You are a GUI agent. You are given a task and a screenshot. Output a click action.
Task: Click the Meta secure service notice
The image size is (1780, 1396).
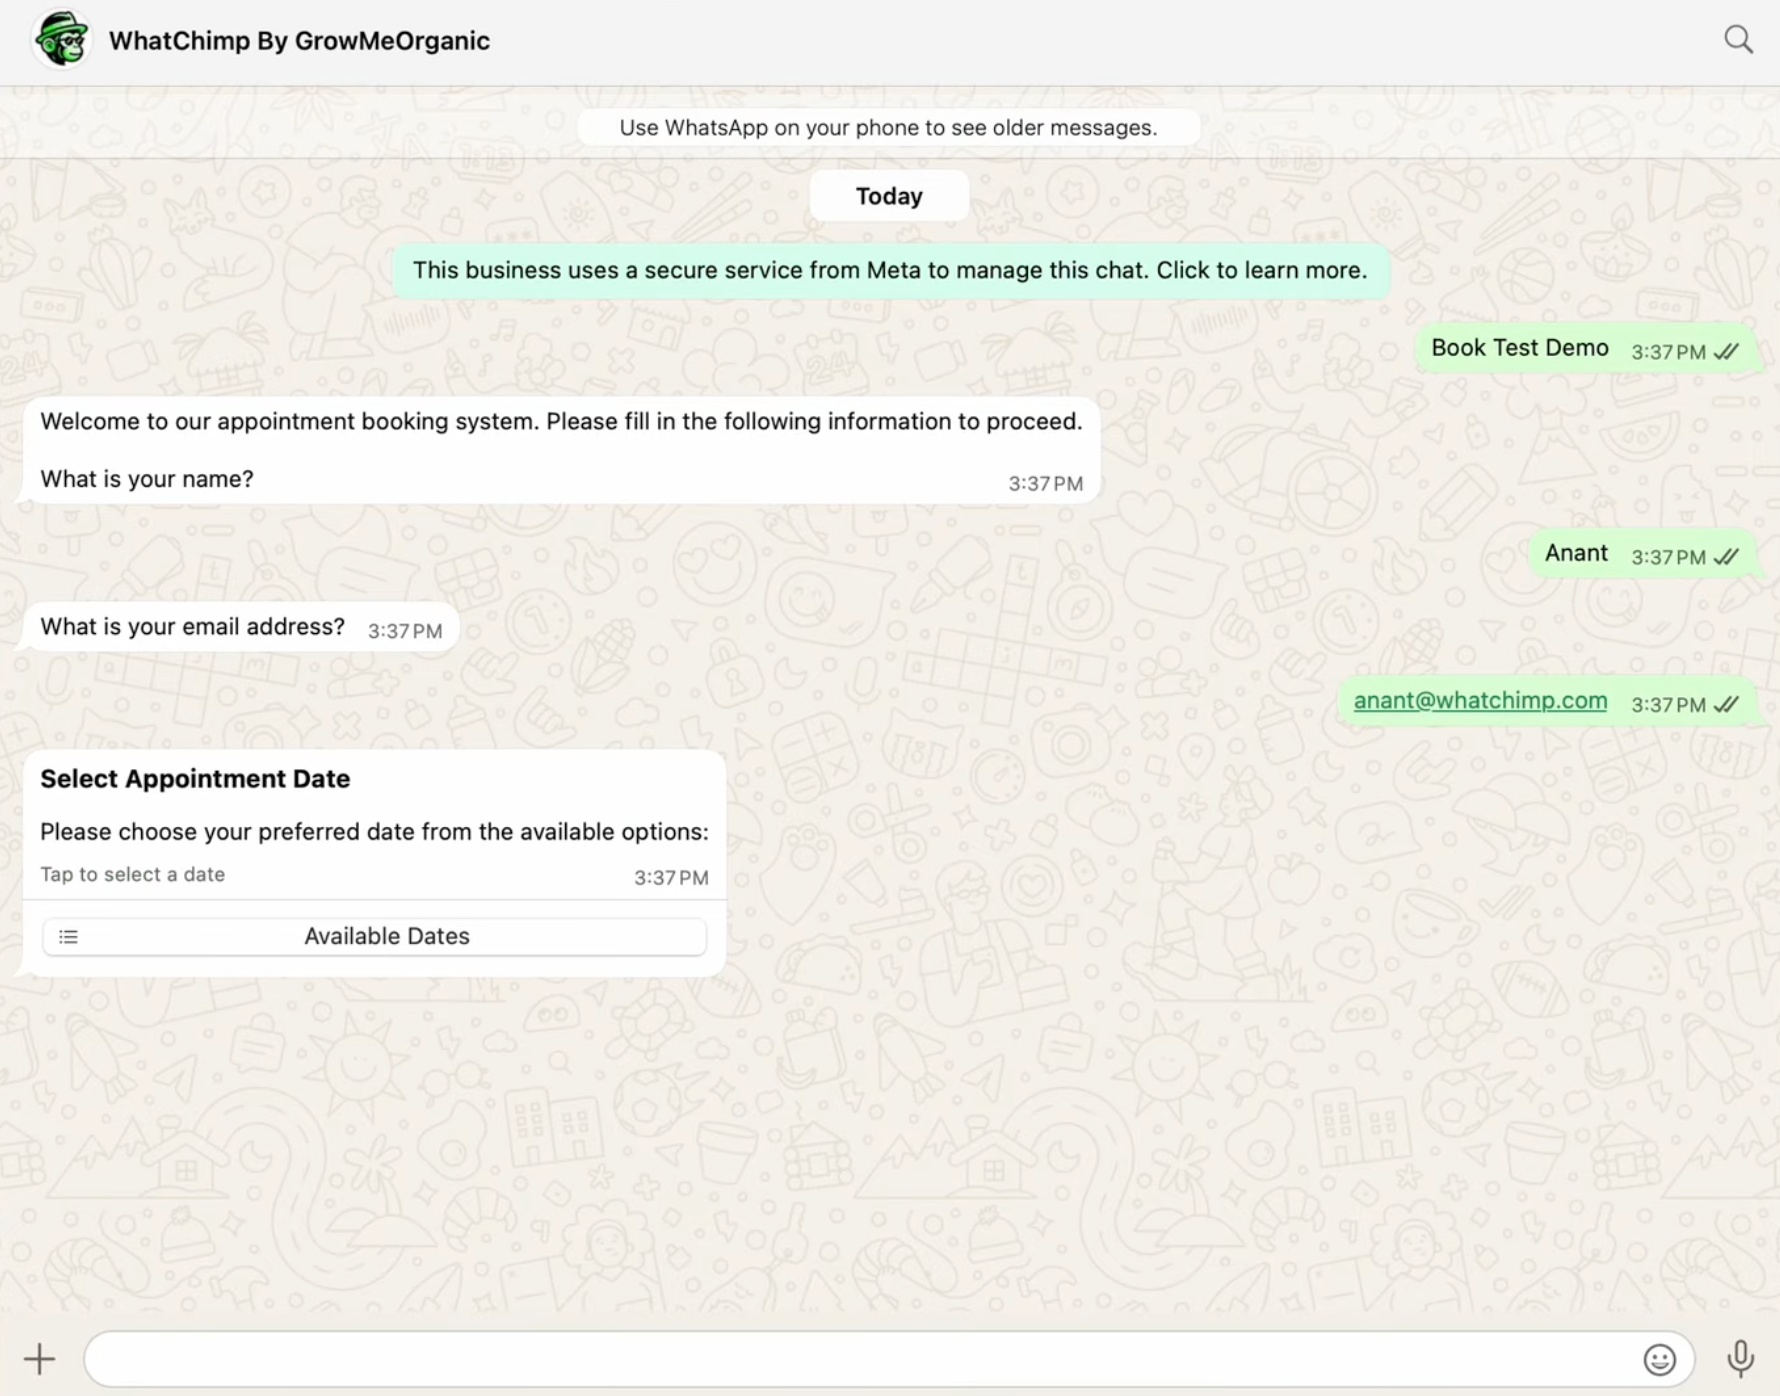click(890, 270)
